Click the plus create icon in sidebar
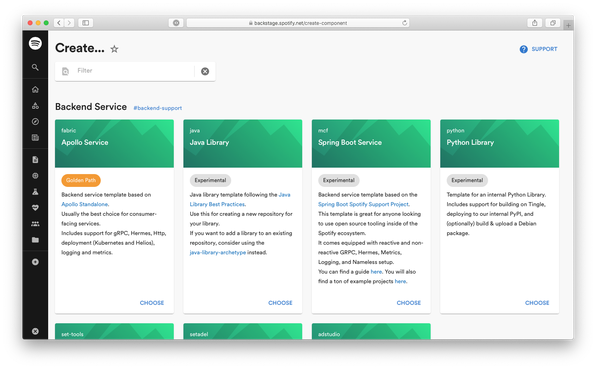The height and width of the screenshot is (369, 596). point(35,262)
